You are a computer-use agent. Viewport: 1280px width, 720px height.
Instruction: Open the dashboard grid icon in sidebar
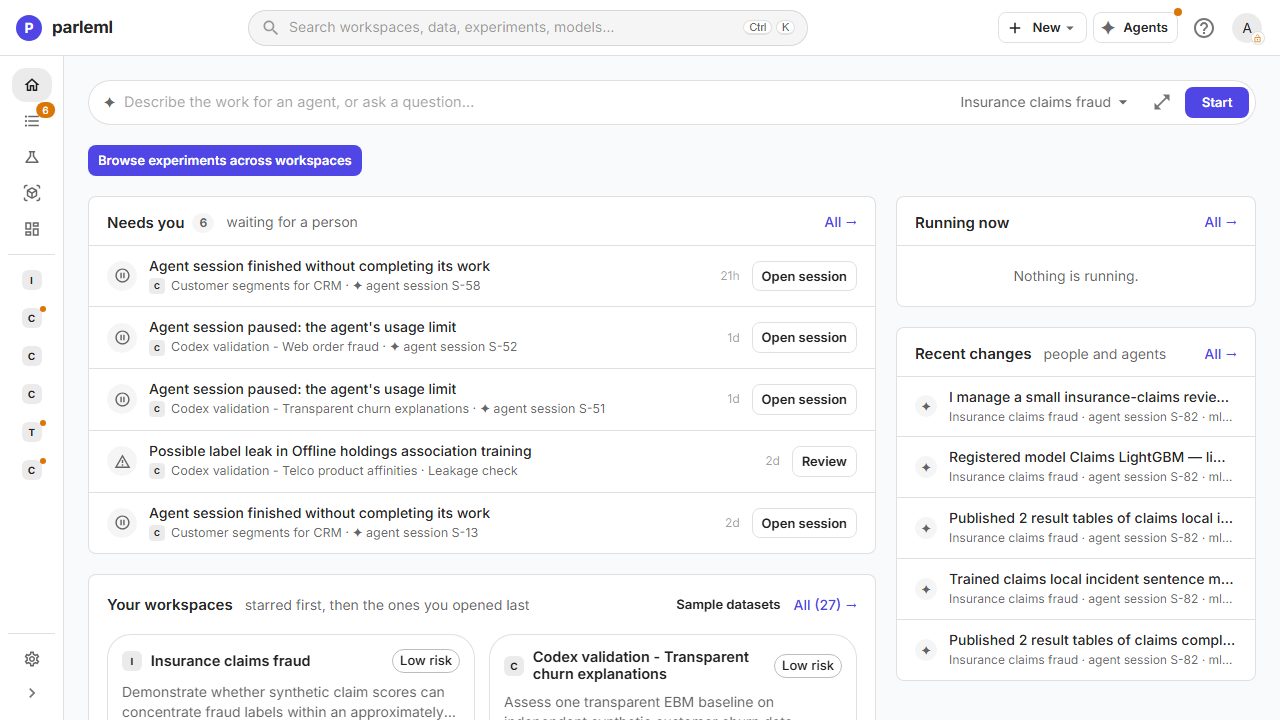tap(32, 229)
